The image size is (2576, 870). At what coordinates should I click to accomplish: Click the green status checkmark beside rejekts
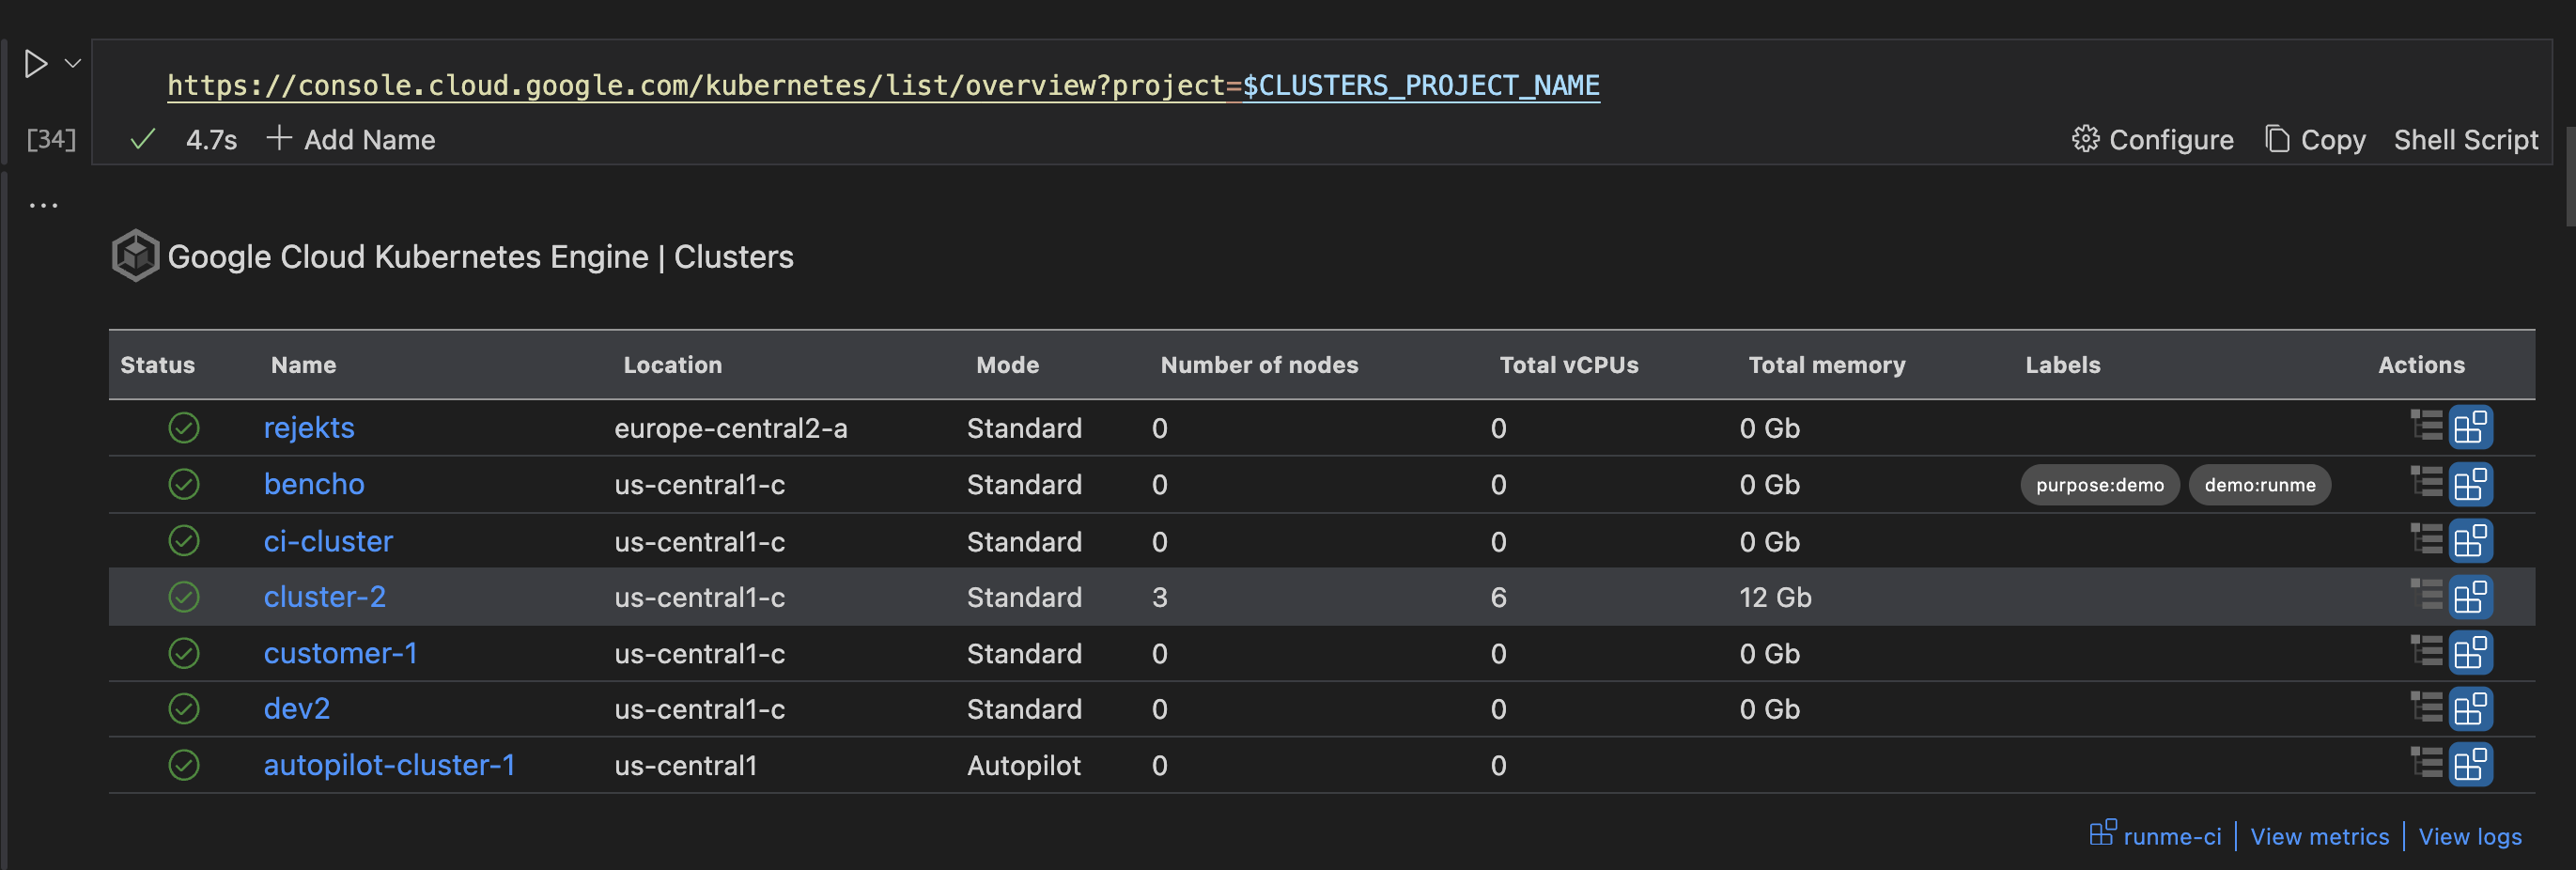tap(184, 428)
